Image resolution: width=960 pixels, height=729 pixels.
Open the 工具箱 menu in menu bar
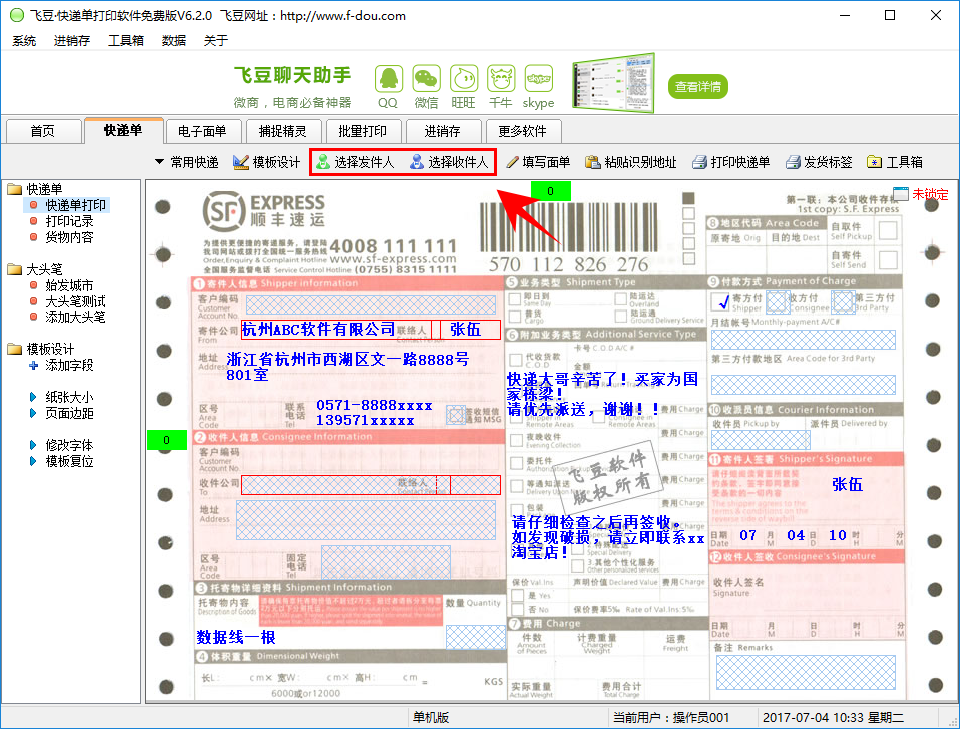[126, 40]
